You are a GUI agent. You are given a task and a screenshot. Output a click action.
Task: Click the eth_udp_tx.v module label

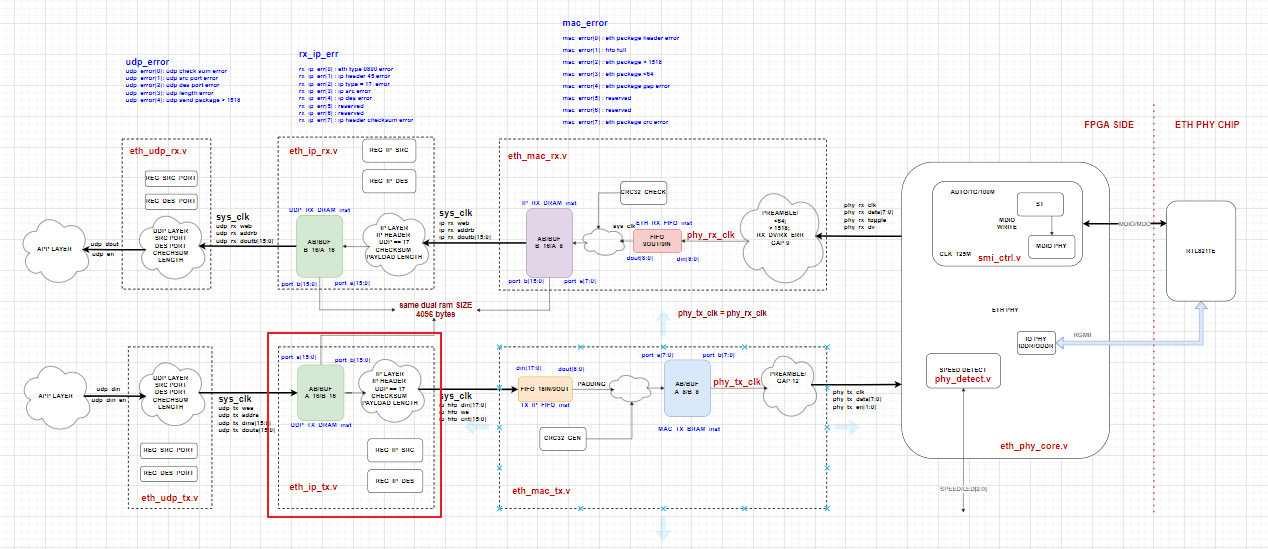[x=169, y=498]
